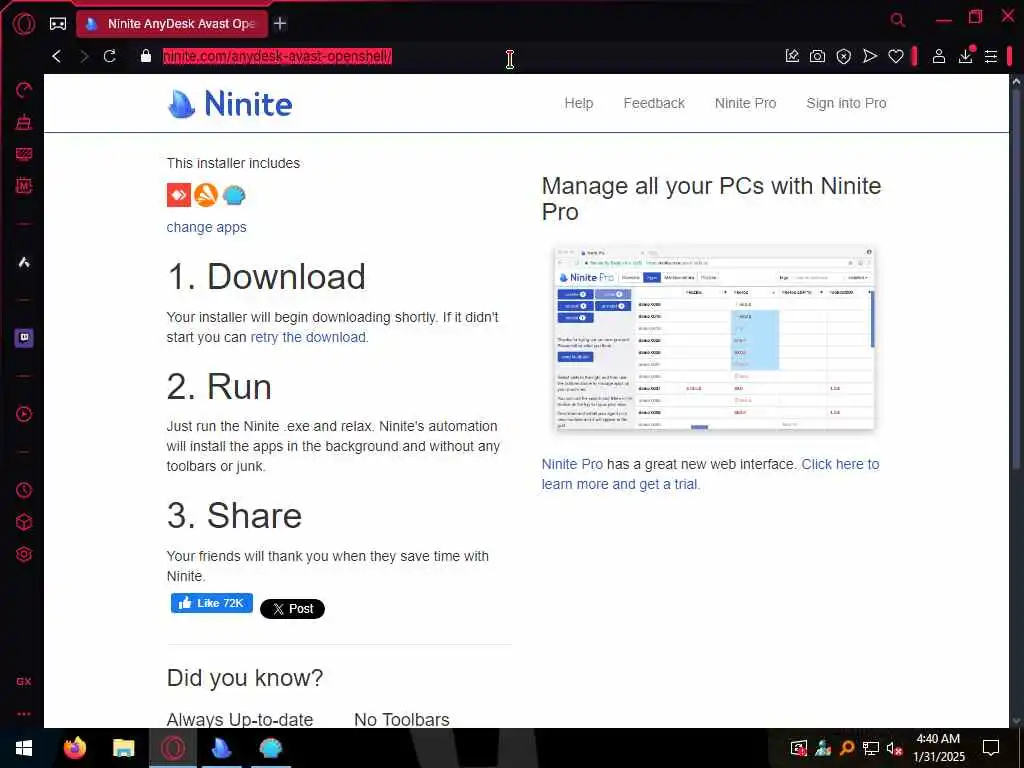Open File Explorer from the taskbar

click(x=123, y=748)
